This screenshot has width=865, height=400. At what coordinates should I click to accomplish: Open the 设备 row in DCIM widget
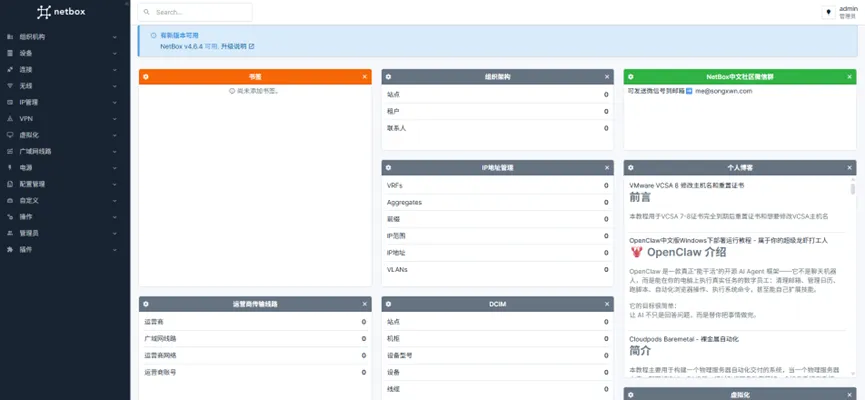click(498, 372)
